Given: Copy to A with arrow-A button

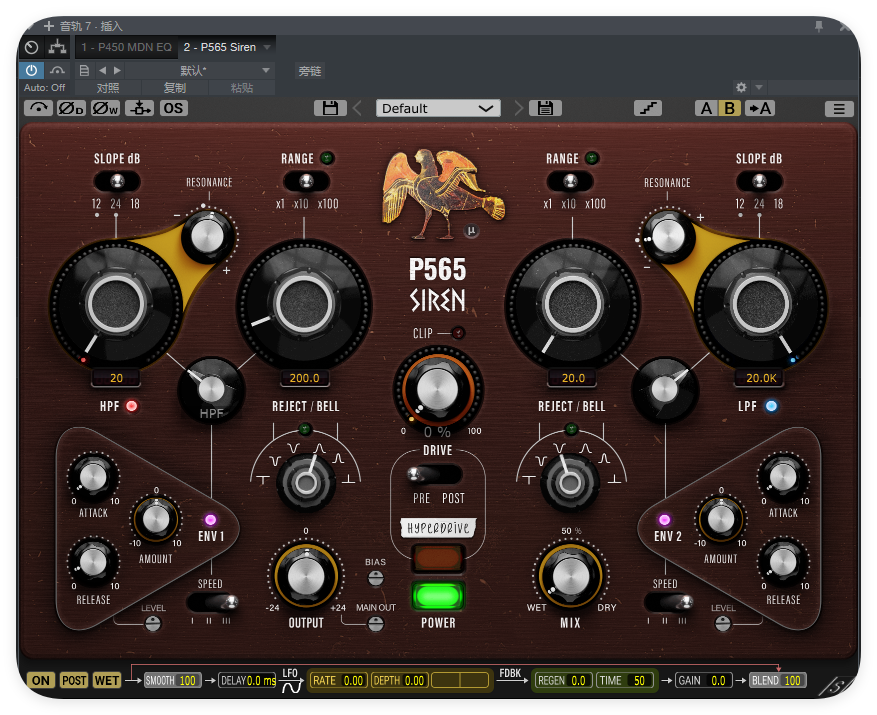Looking at the screenshot, I should point(760,108).
